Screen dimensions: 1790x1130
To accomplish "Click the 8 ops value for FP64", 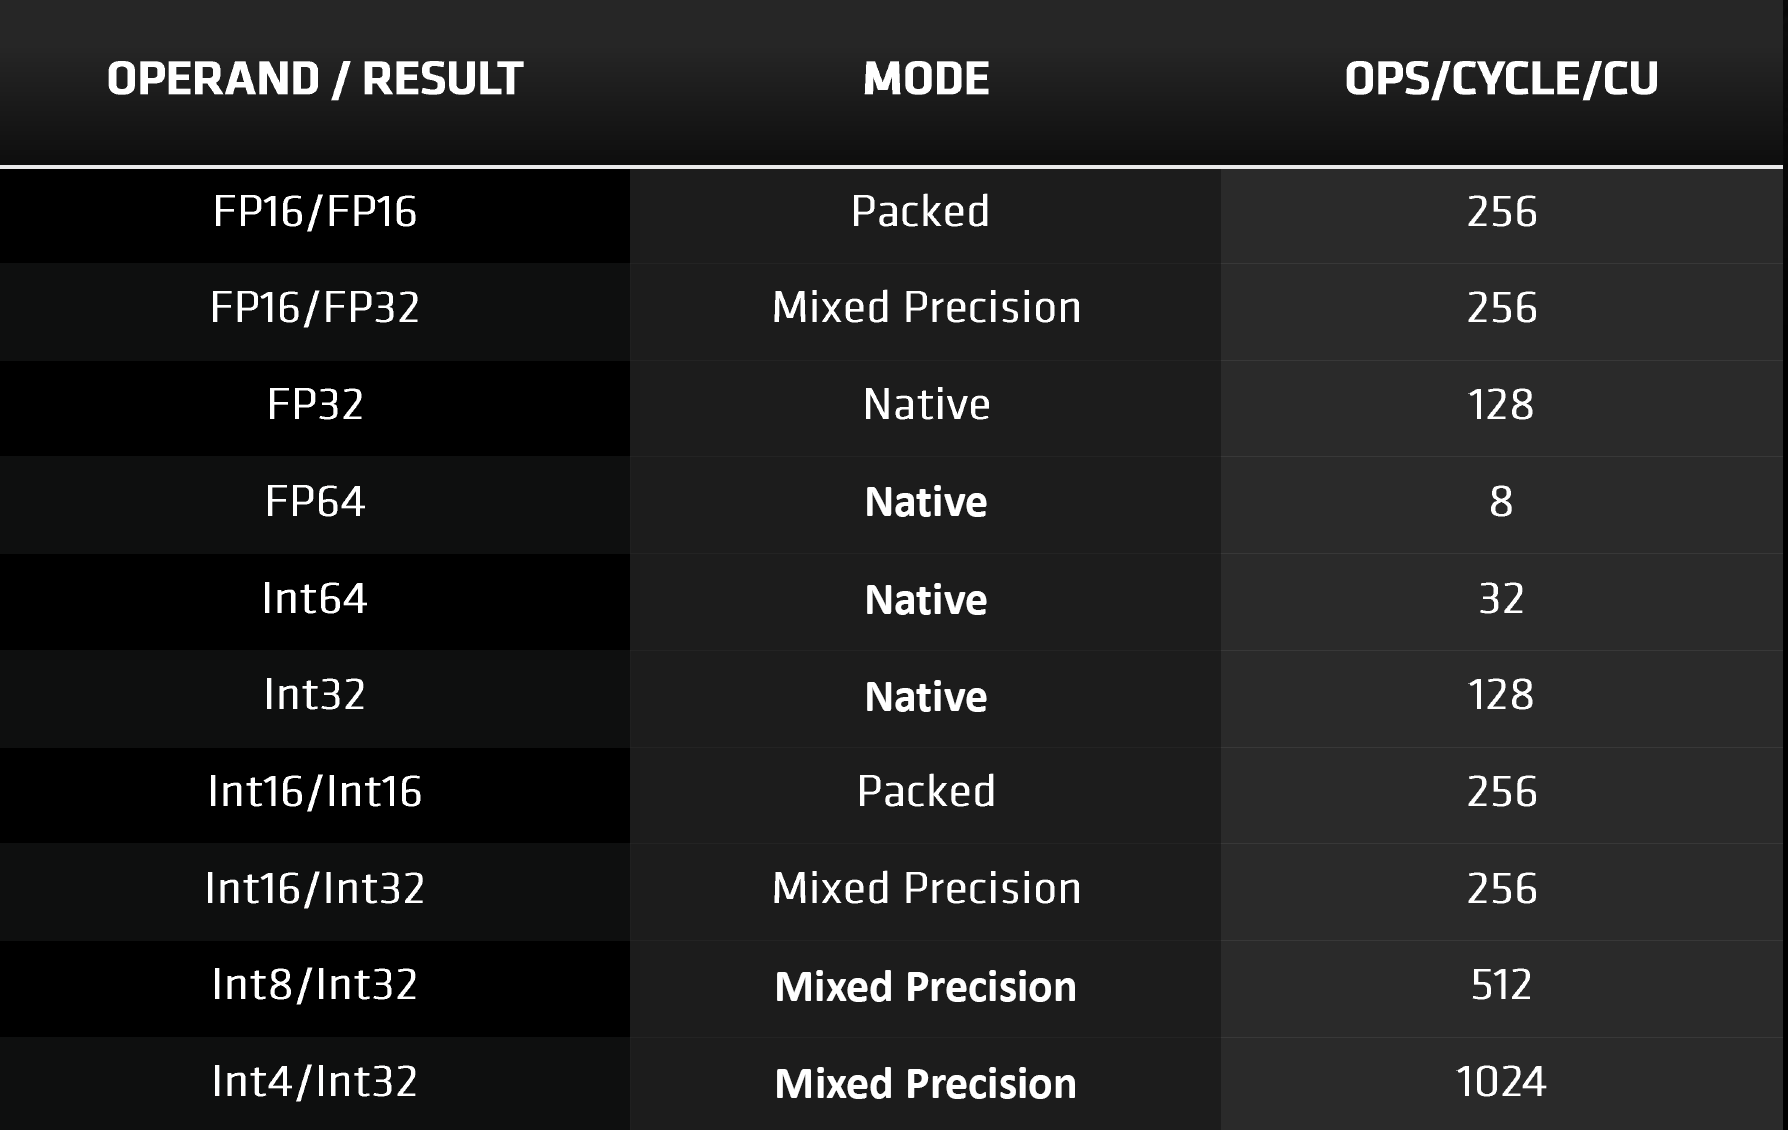I will (1501, 501).
